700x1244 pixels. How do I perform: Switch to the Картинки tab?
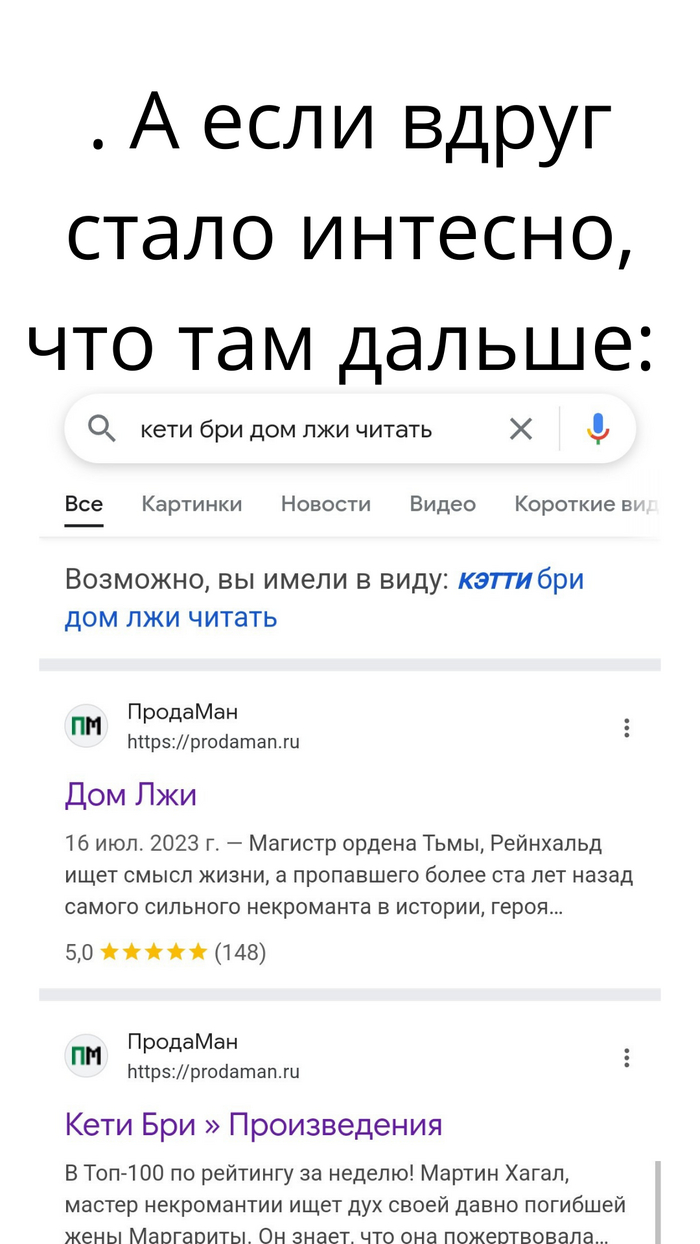tap(192, 504)
